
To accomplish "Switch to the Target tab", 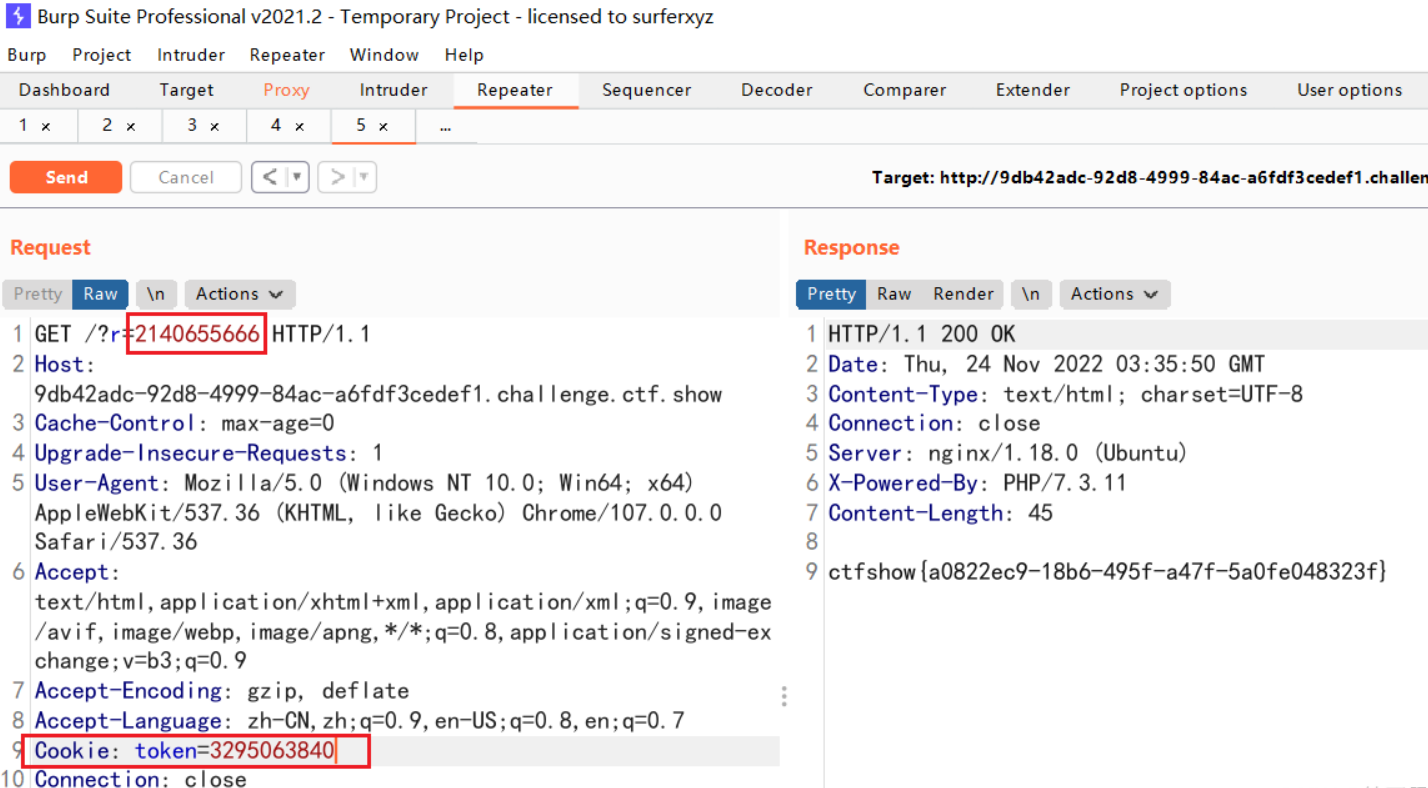I will coord(186,90).
